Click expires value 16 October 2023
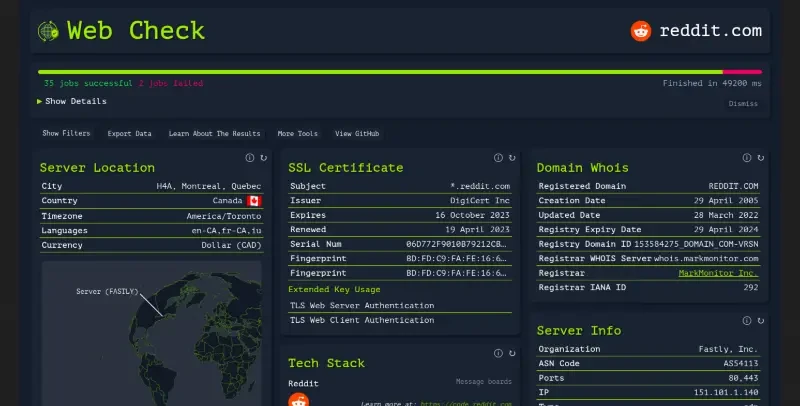The image size is (800, 406). (472, 215)
